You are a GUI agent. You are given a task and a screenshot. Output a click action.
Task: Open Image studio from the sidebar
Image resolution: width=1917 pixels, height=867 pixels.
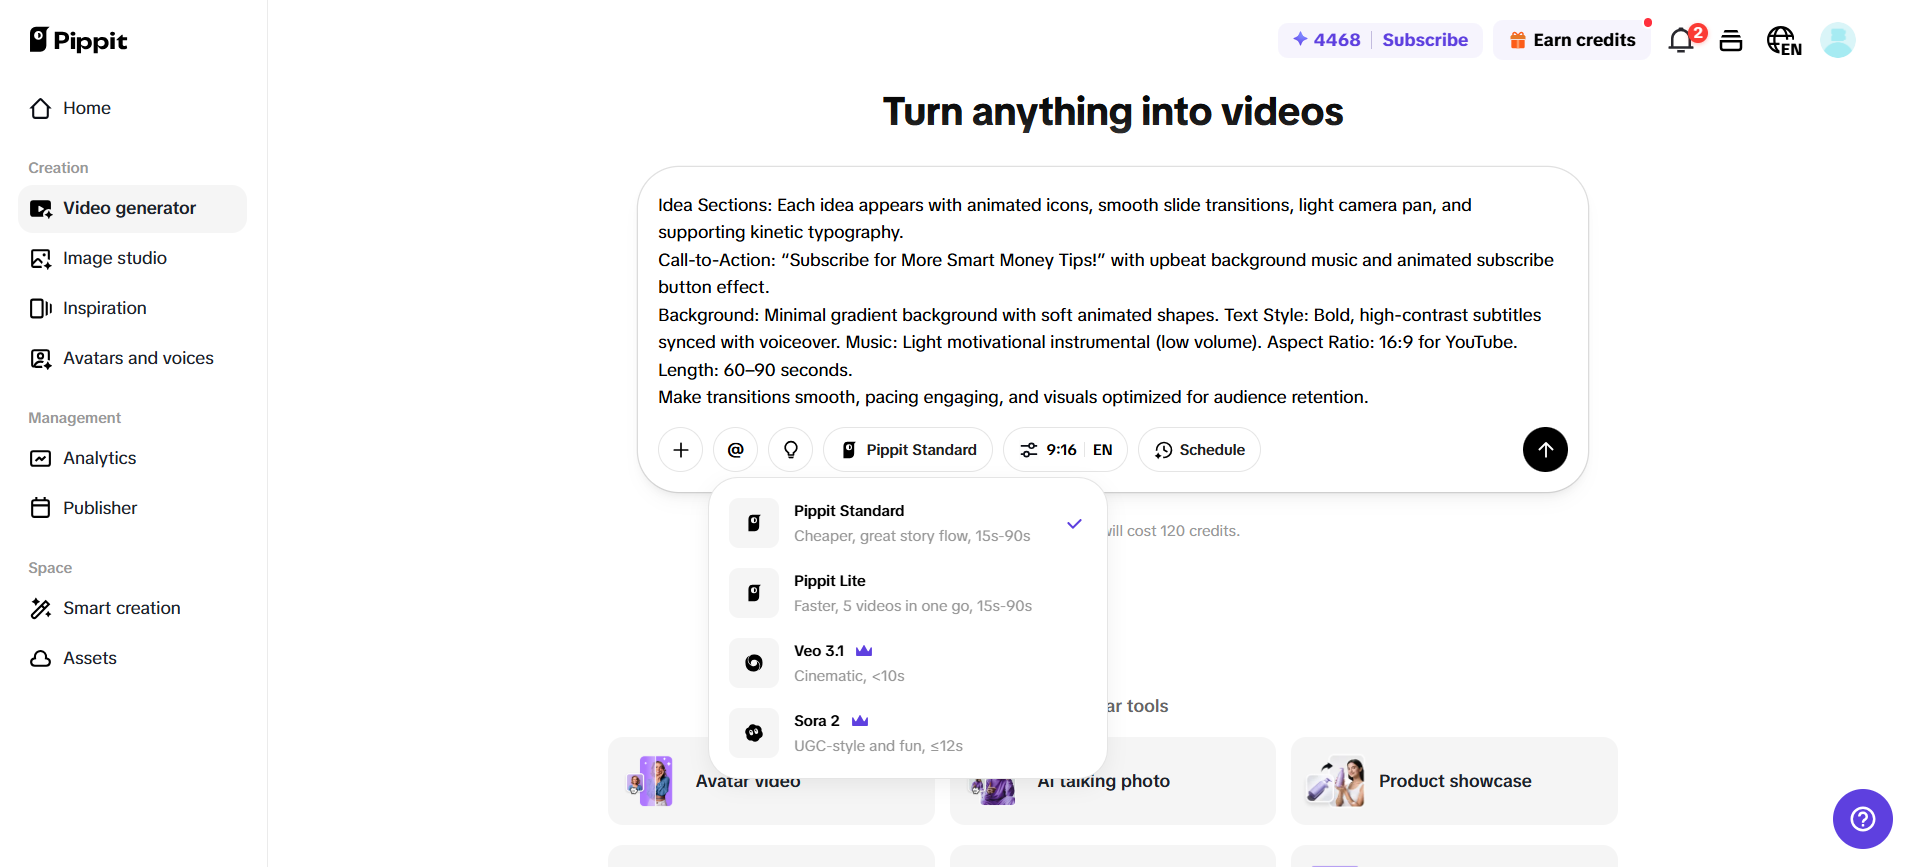click(132, 258)
